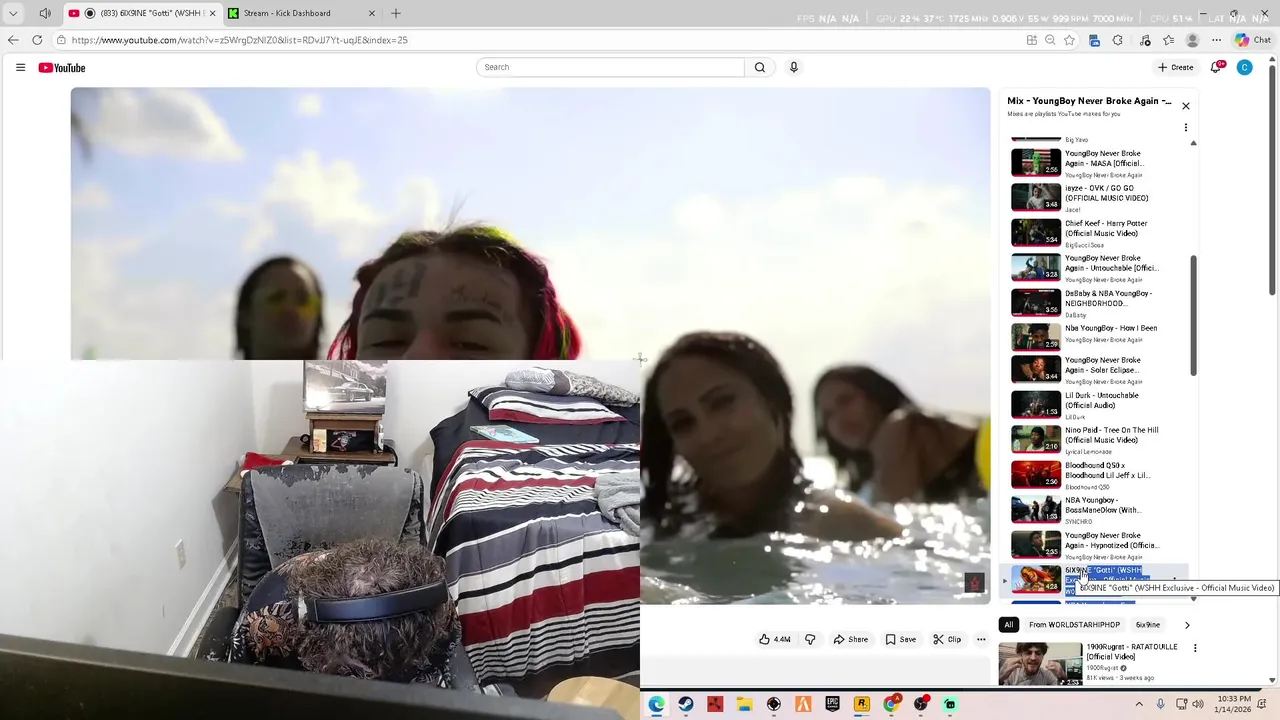1280x720 pixels.
Task: Close the Mix playlist panel
Action: [x=1186, y=106]
